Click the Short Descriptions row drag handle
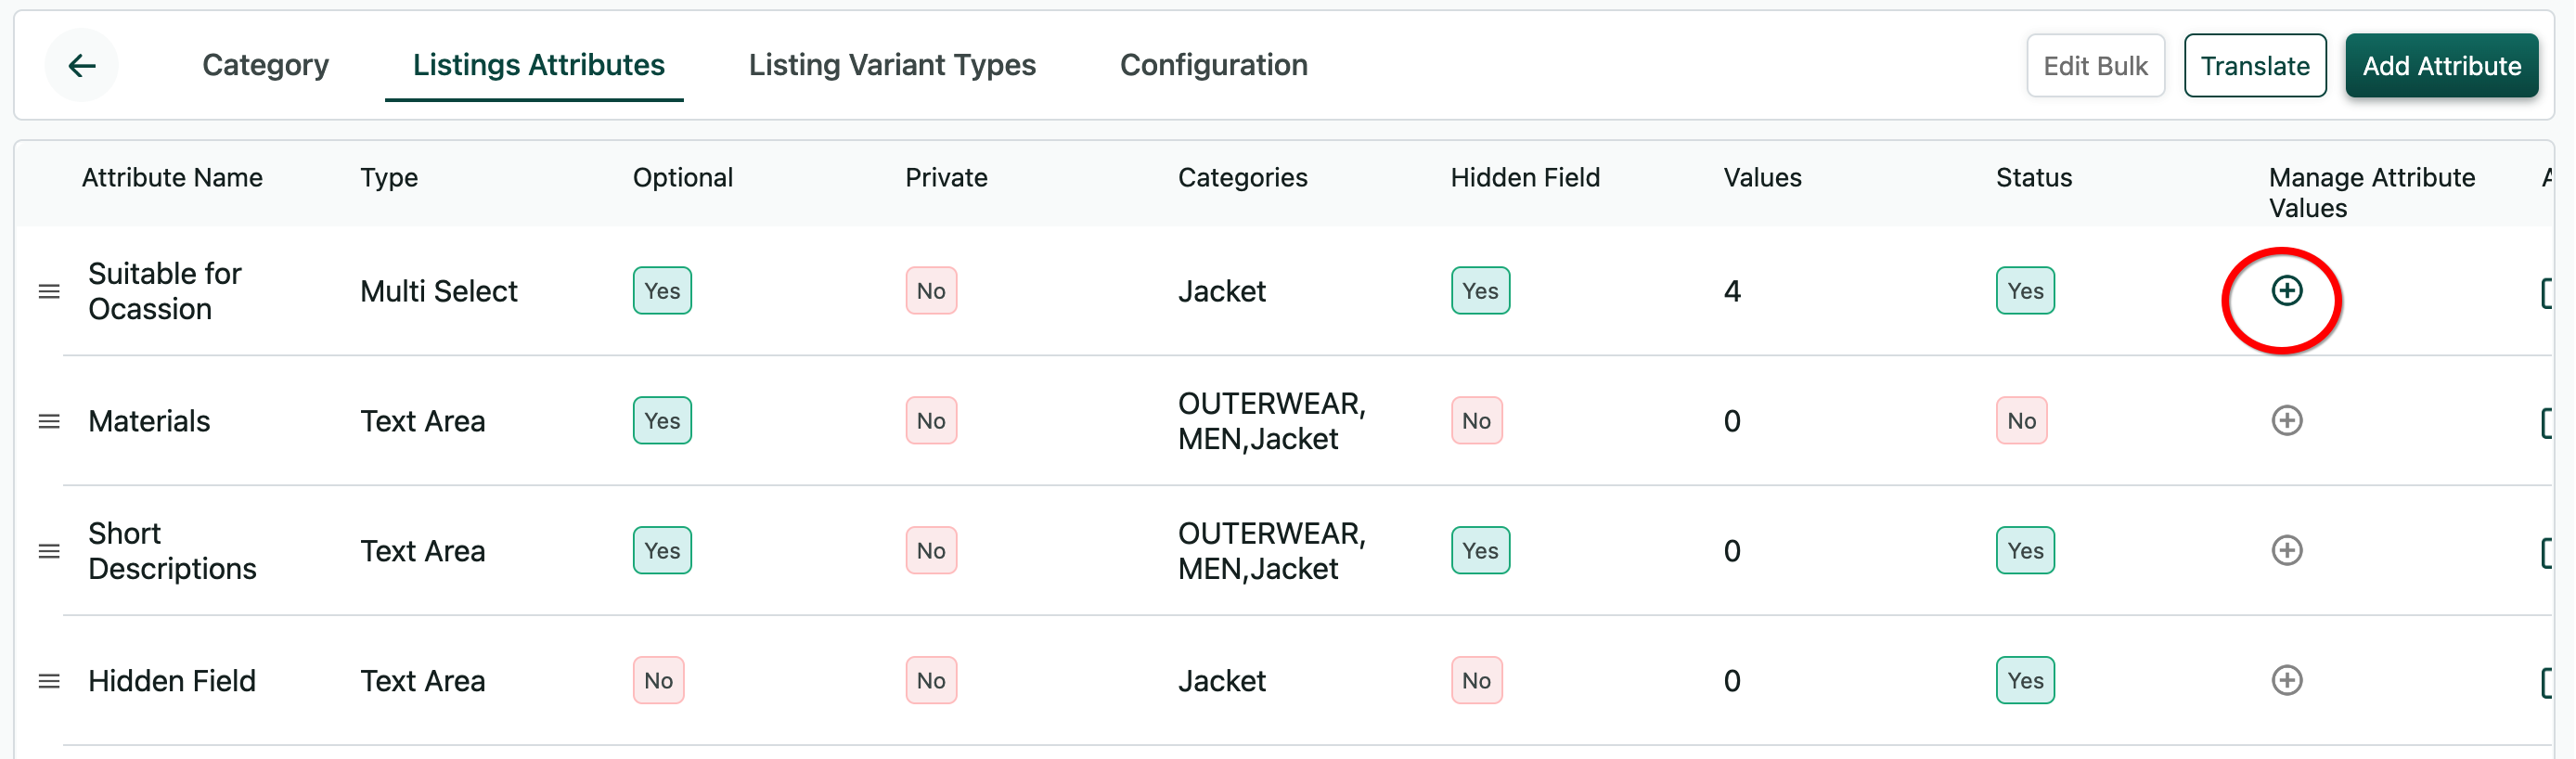Image resolution: width=2576 pixels, height=759 pixels. click(x=49, y=552)
